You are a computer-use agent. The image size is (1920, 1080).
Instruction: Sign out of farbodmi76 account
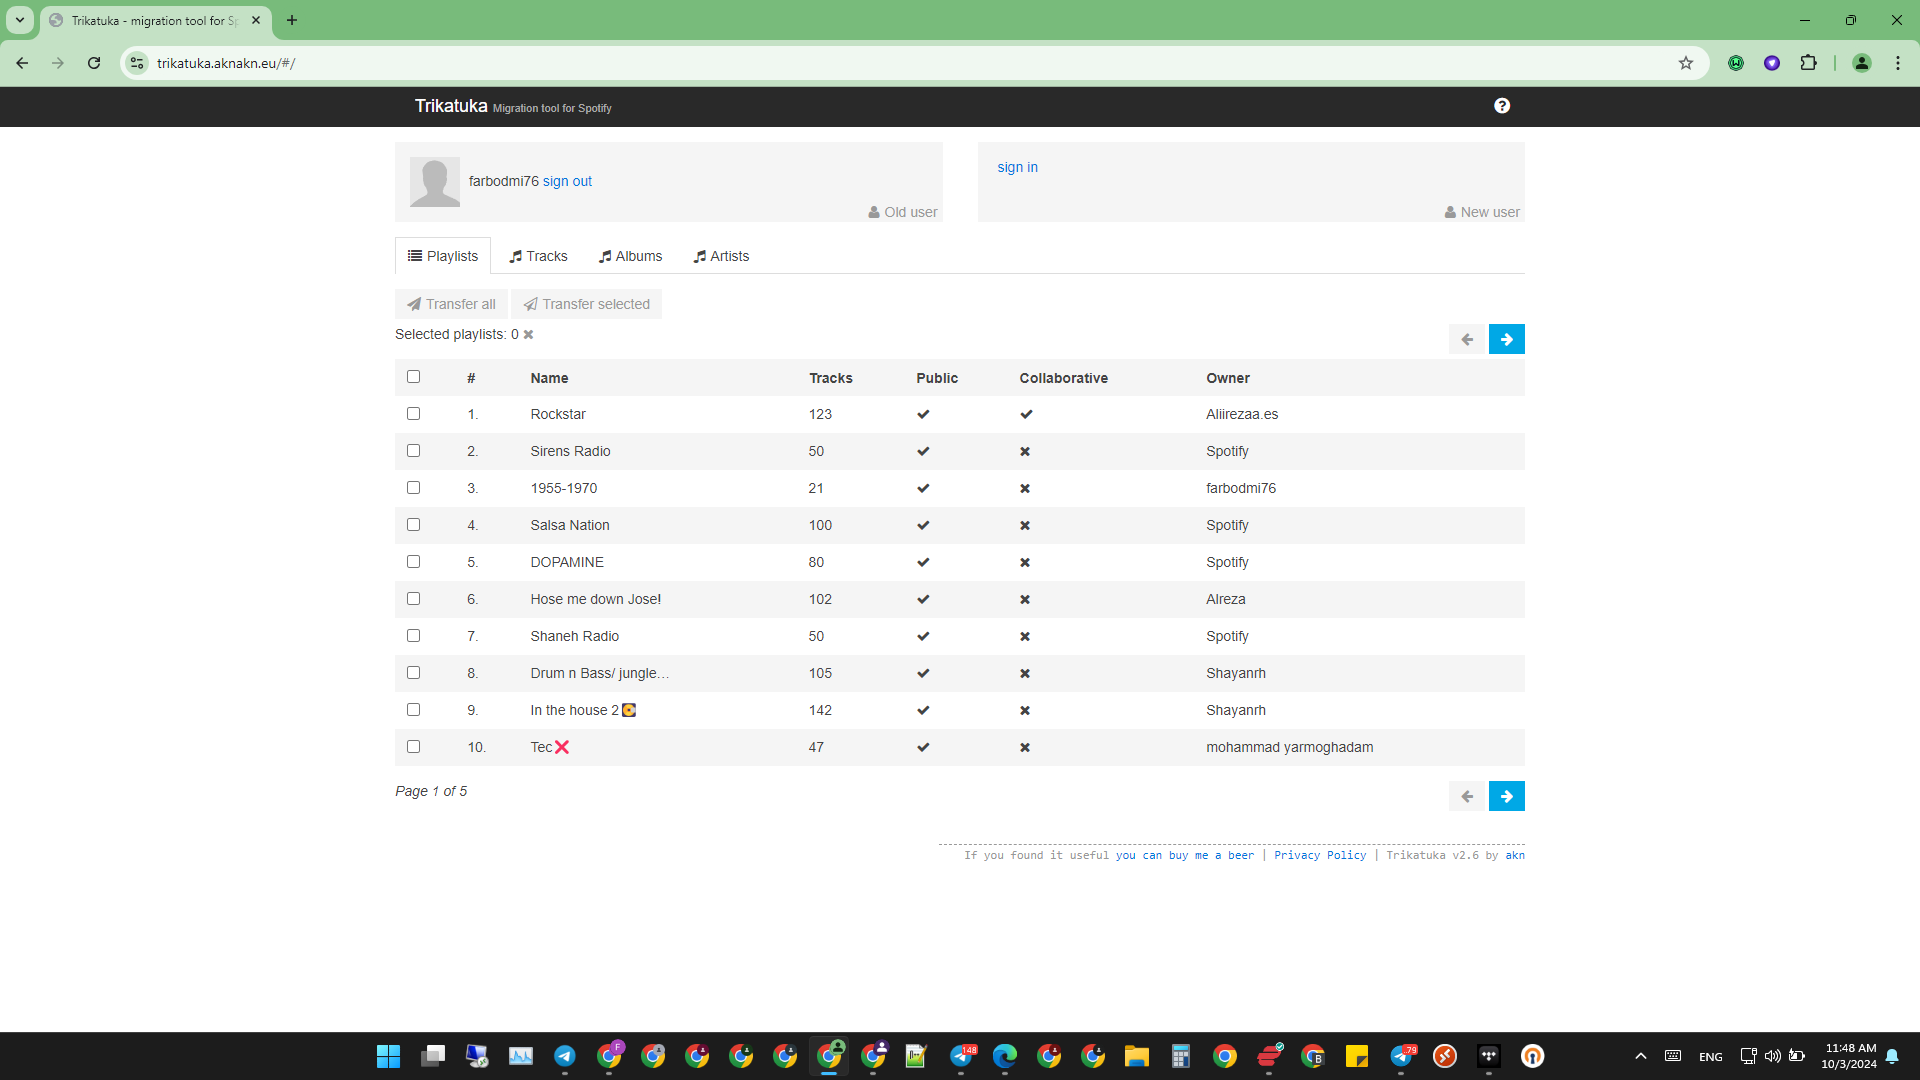point(567,181)
